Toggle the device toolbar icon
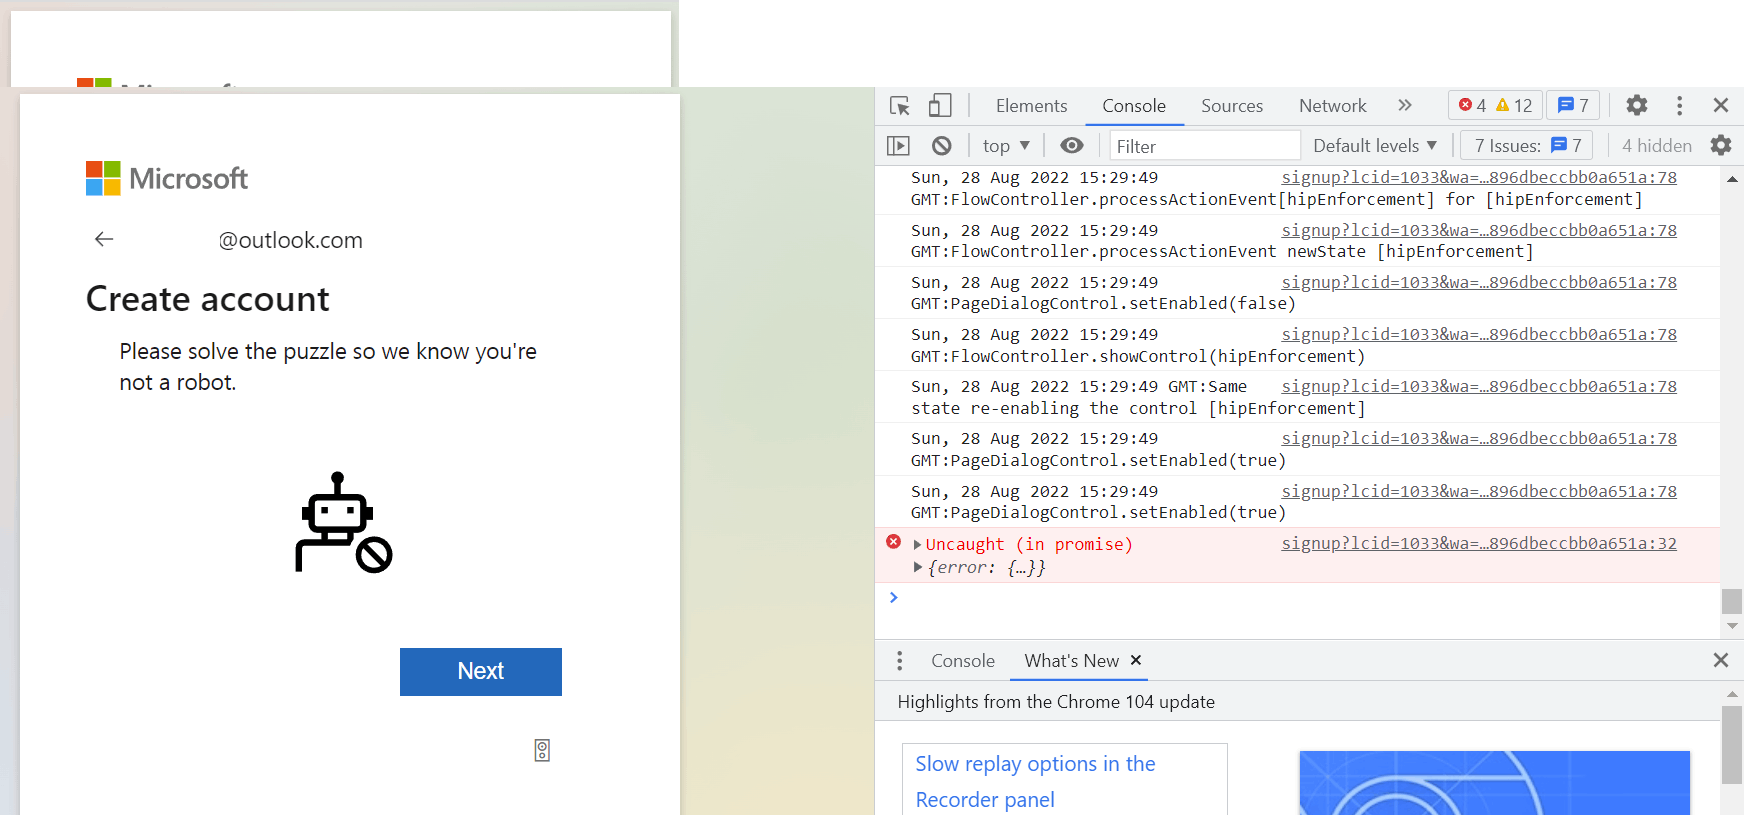Screen dimensions: 1744x815 click(x=939, y=105)
